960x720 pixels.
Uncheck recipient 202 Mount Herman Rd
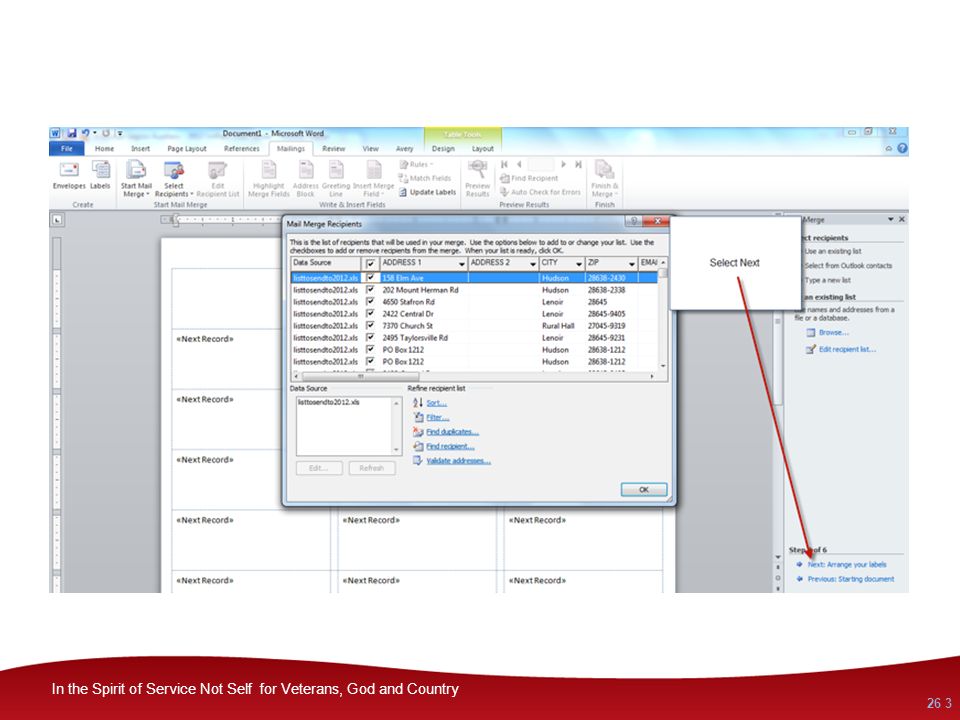coord(370,290)
